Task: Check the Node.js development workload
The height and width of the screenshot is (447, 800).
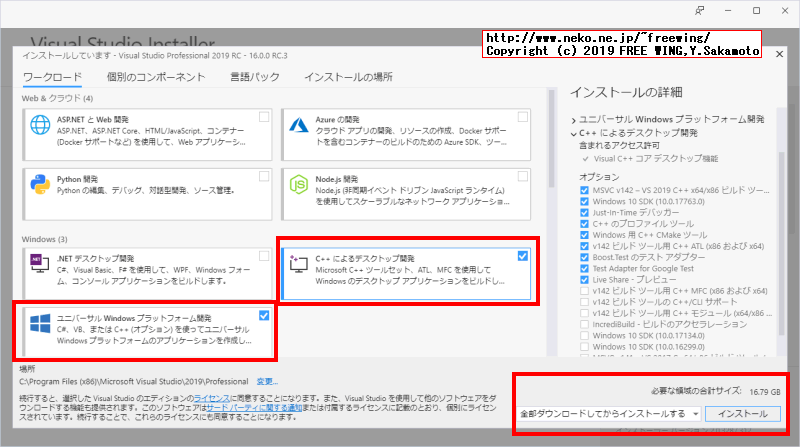Action: tap(522, 177)
